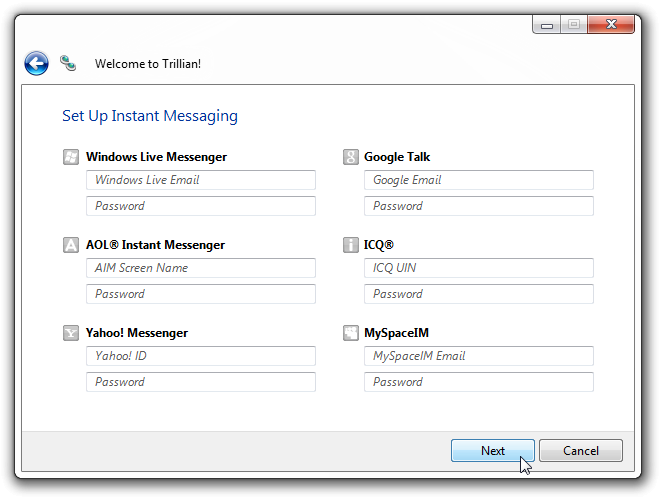Click the MySpaceIM label
Viewport: 660px width, 497px height.
tap(397, 333)
